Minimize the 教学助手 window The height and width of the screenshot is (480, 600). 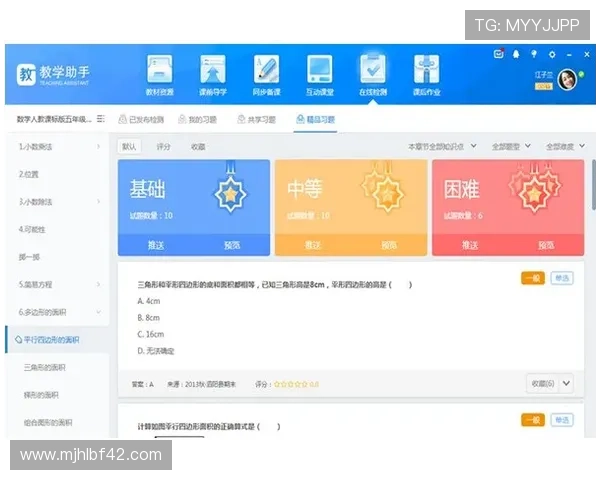click(x=569, y=55)
